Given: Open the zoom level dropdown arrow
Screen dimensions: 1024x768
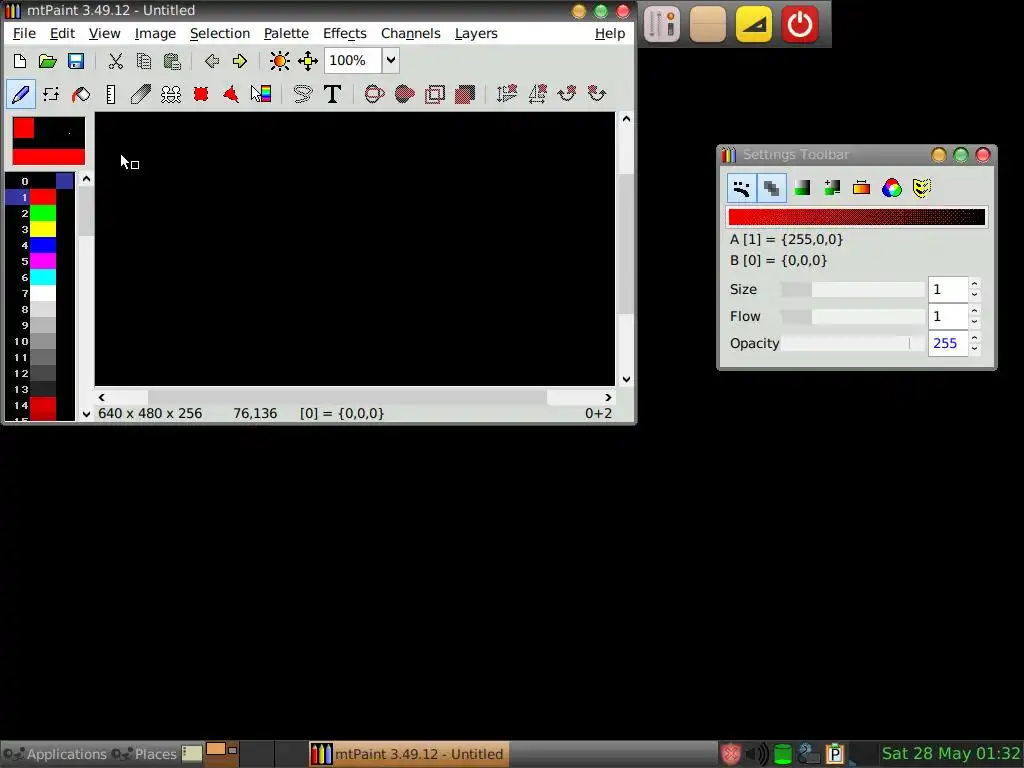Looking at the screenshot, I should 391,60.
